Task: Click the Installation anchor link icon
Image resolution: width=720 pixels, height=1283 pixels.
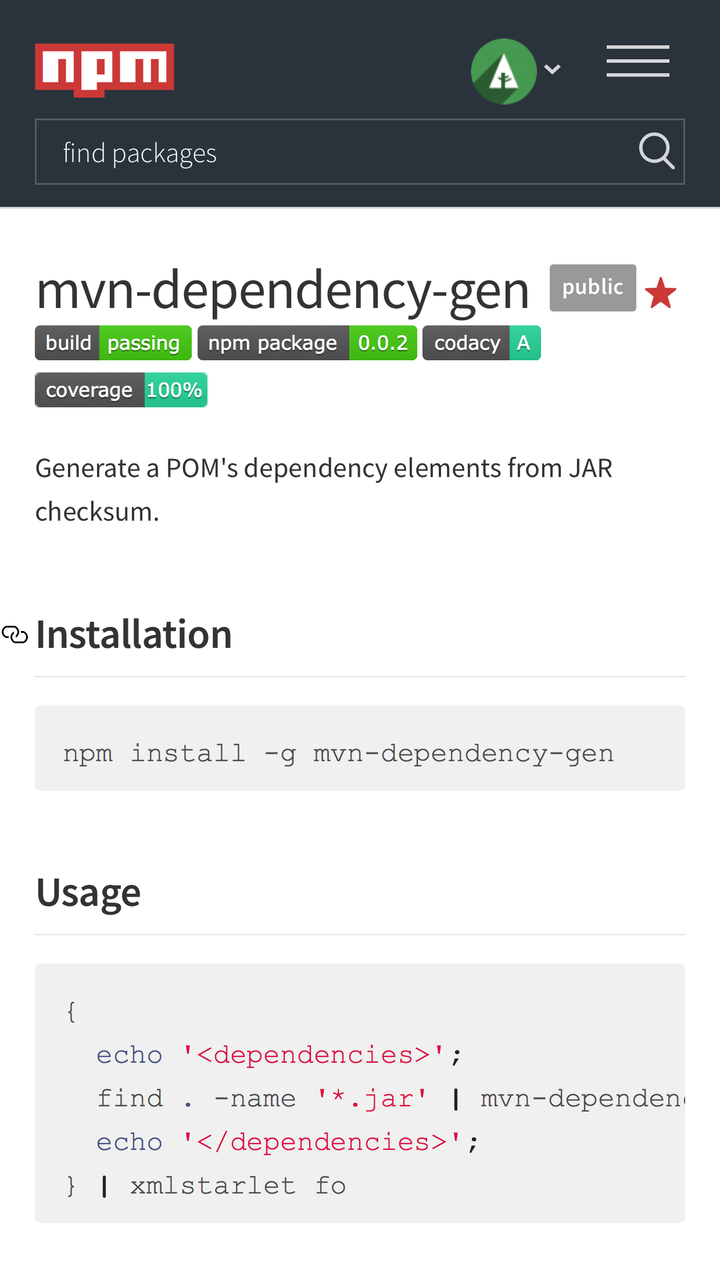Action: pos(15,634)
